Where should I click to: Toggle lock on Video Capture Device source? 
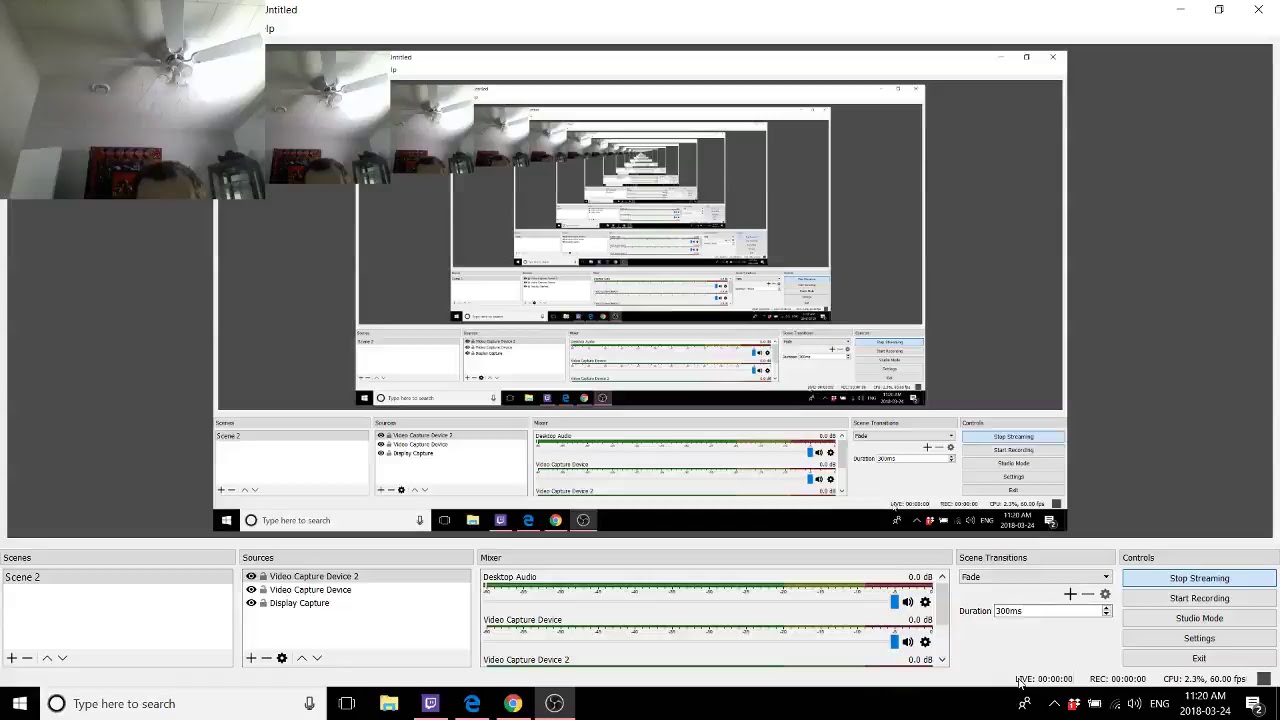tap(263, 590)
